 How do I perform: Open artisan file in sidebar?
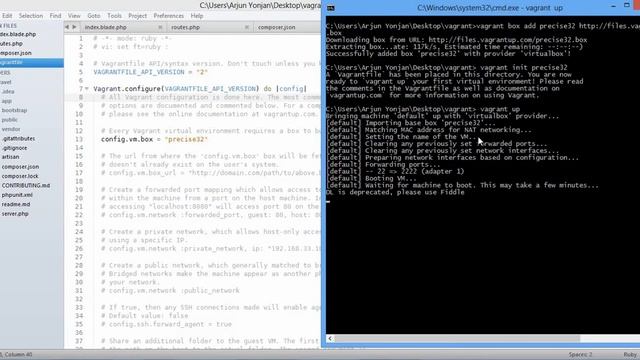click(10, 157)
